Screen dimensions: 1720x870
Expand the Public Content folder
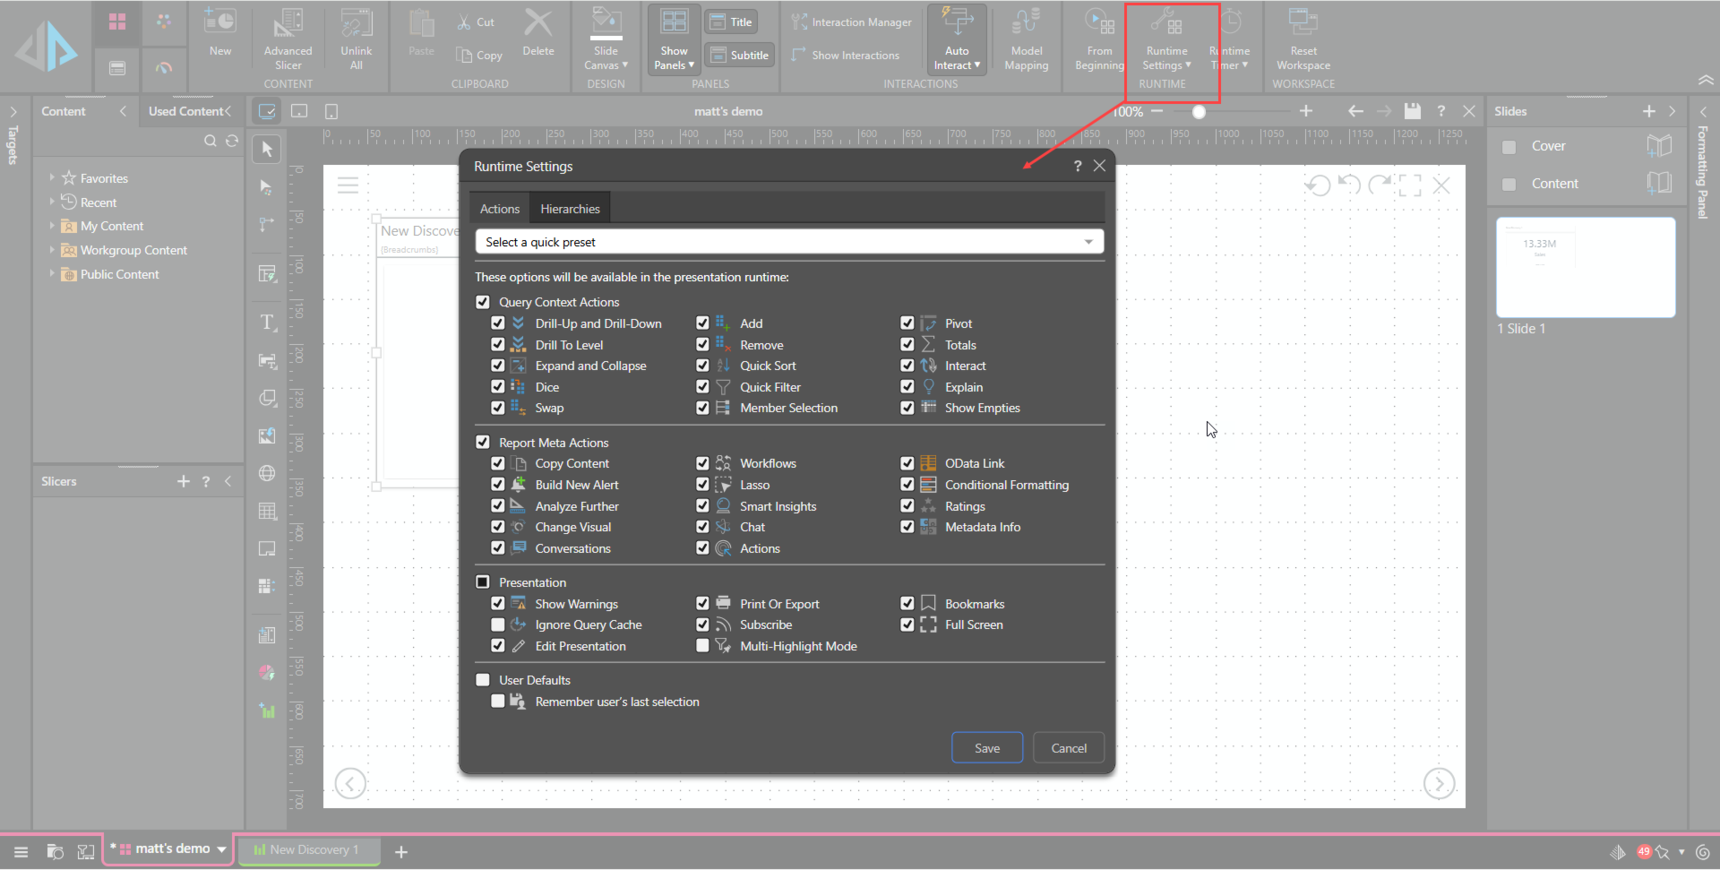tap(52, 274)
